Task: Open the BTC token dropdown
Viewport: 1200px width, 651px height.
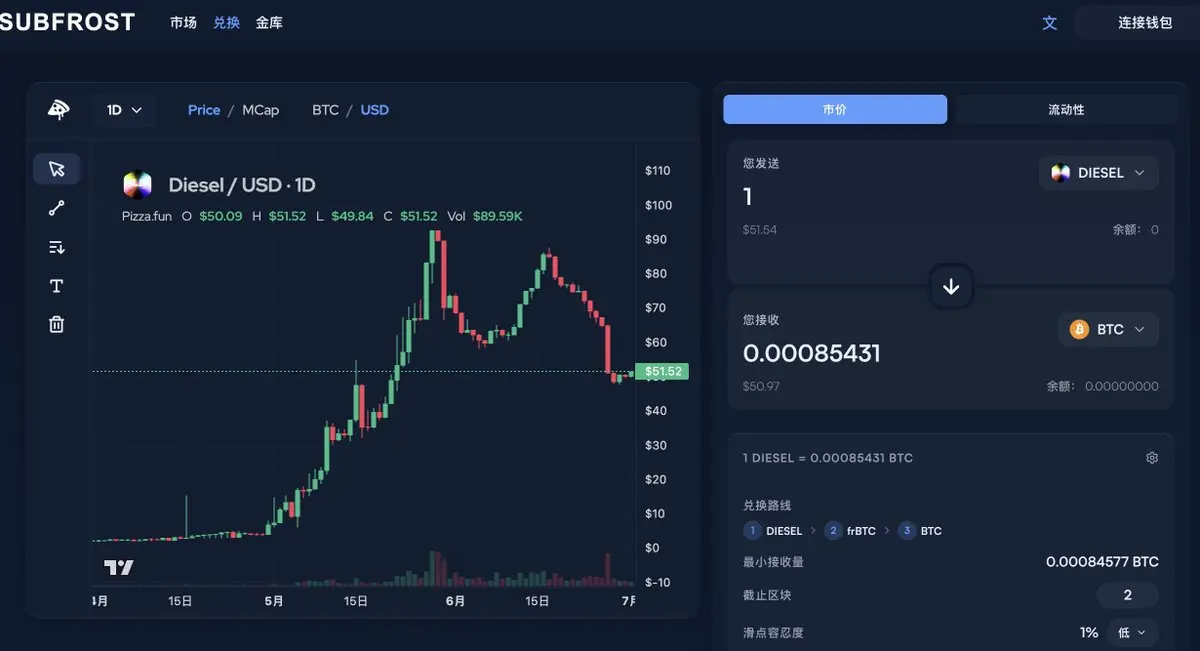Action: pyautogui.click(x=1108, y=329)
